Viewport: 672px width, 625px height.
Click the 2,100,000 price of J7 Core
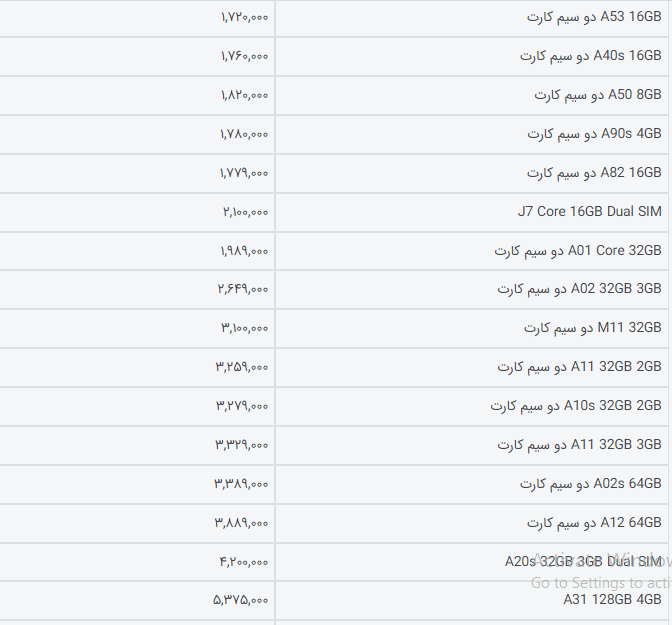(245, 212)
